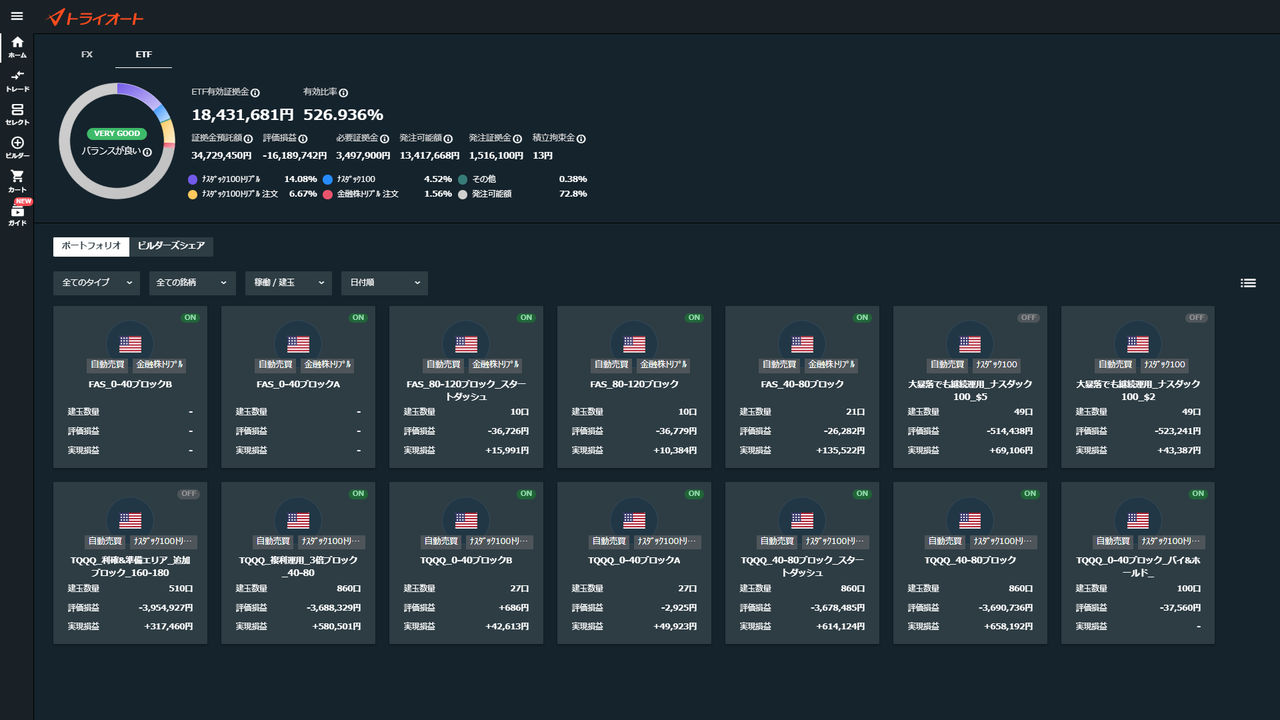Open the 日付順 sort dropdown
This screenshot has width=1280, height=720.
coord(384,283)
